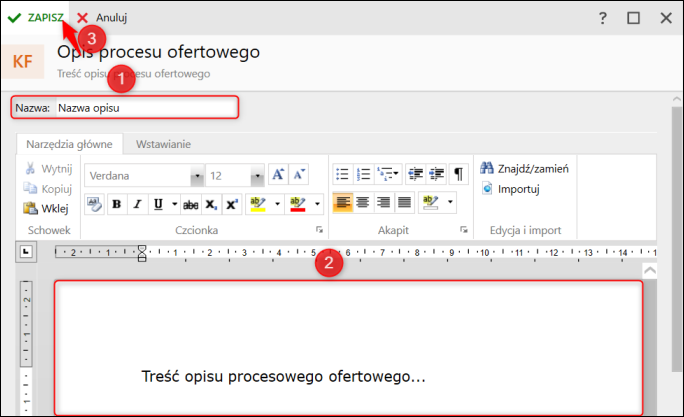
Task: Toggle strikethrough formatting
Action: pyautogui.click(x=191, y=204)
